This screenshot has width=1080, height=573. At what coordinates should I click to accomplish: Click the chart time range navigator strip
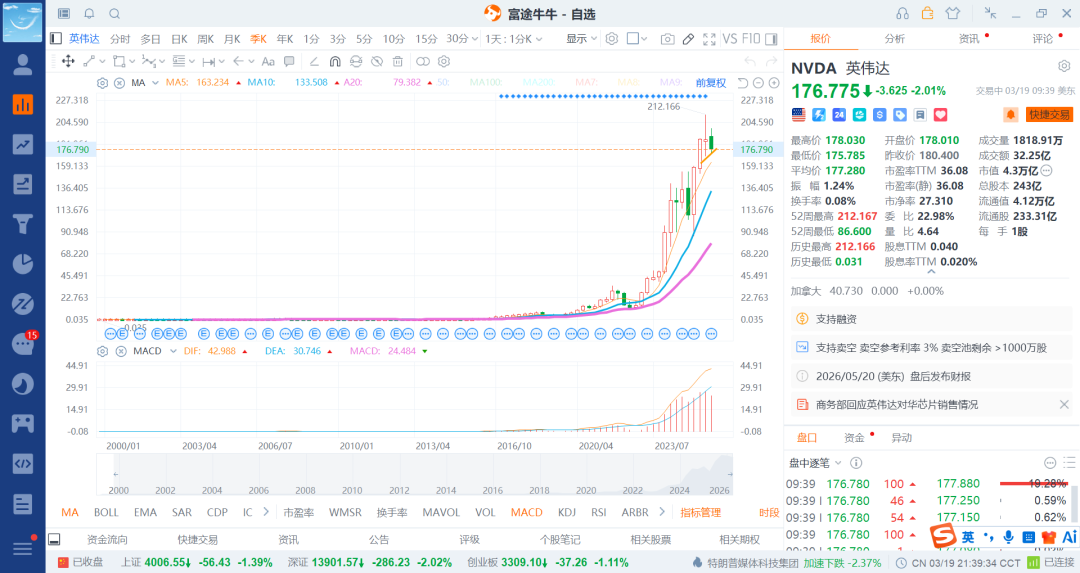pyautogui.click(x=415, y=475)
